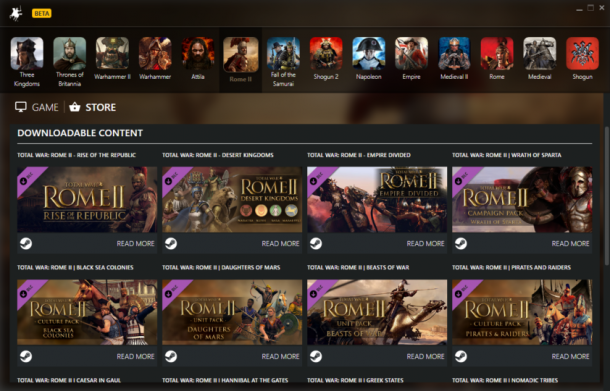This screenshot has width=610, height=391.
Task: Open the Total War launcher logo
Action: coord(16,14)
